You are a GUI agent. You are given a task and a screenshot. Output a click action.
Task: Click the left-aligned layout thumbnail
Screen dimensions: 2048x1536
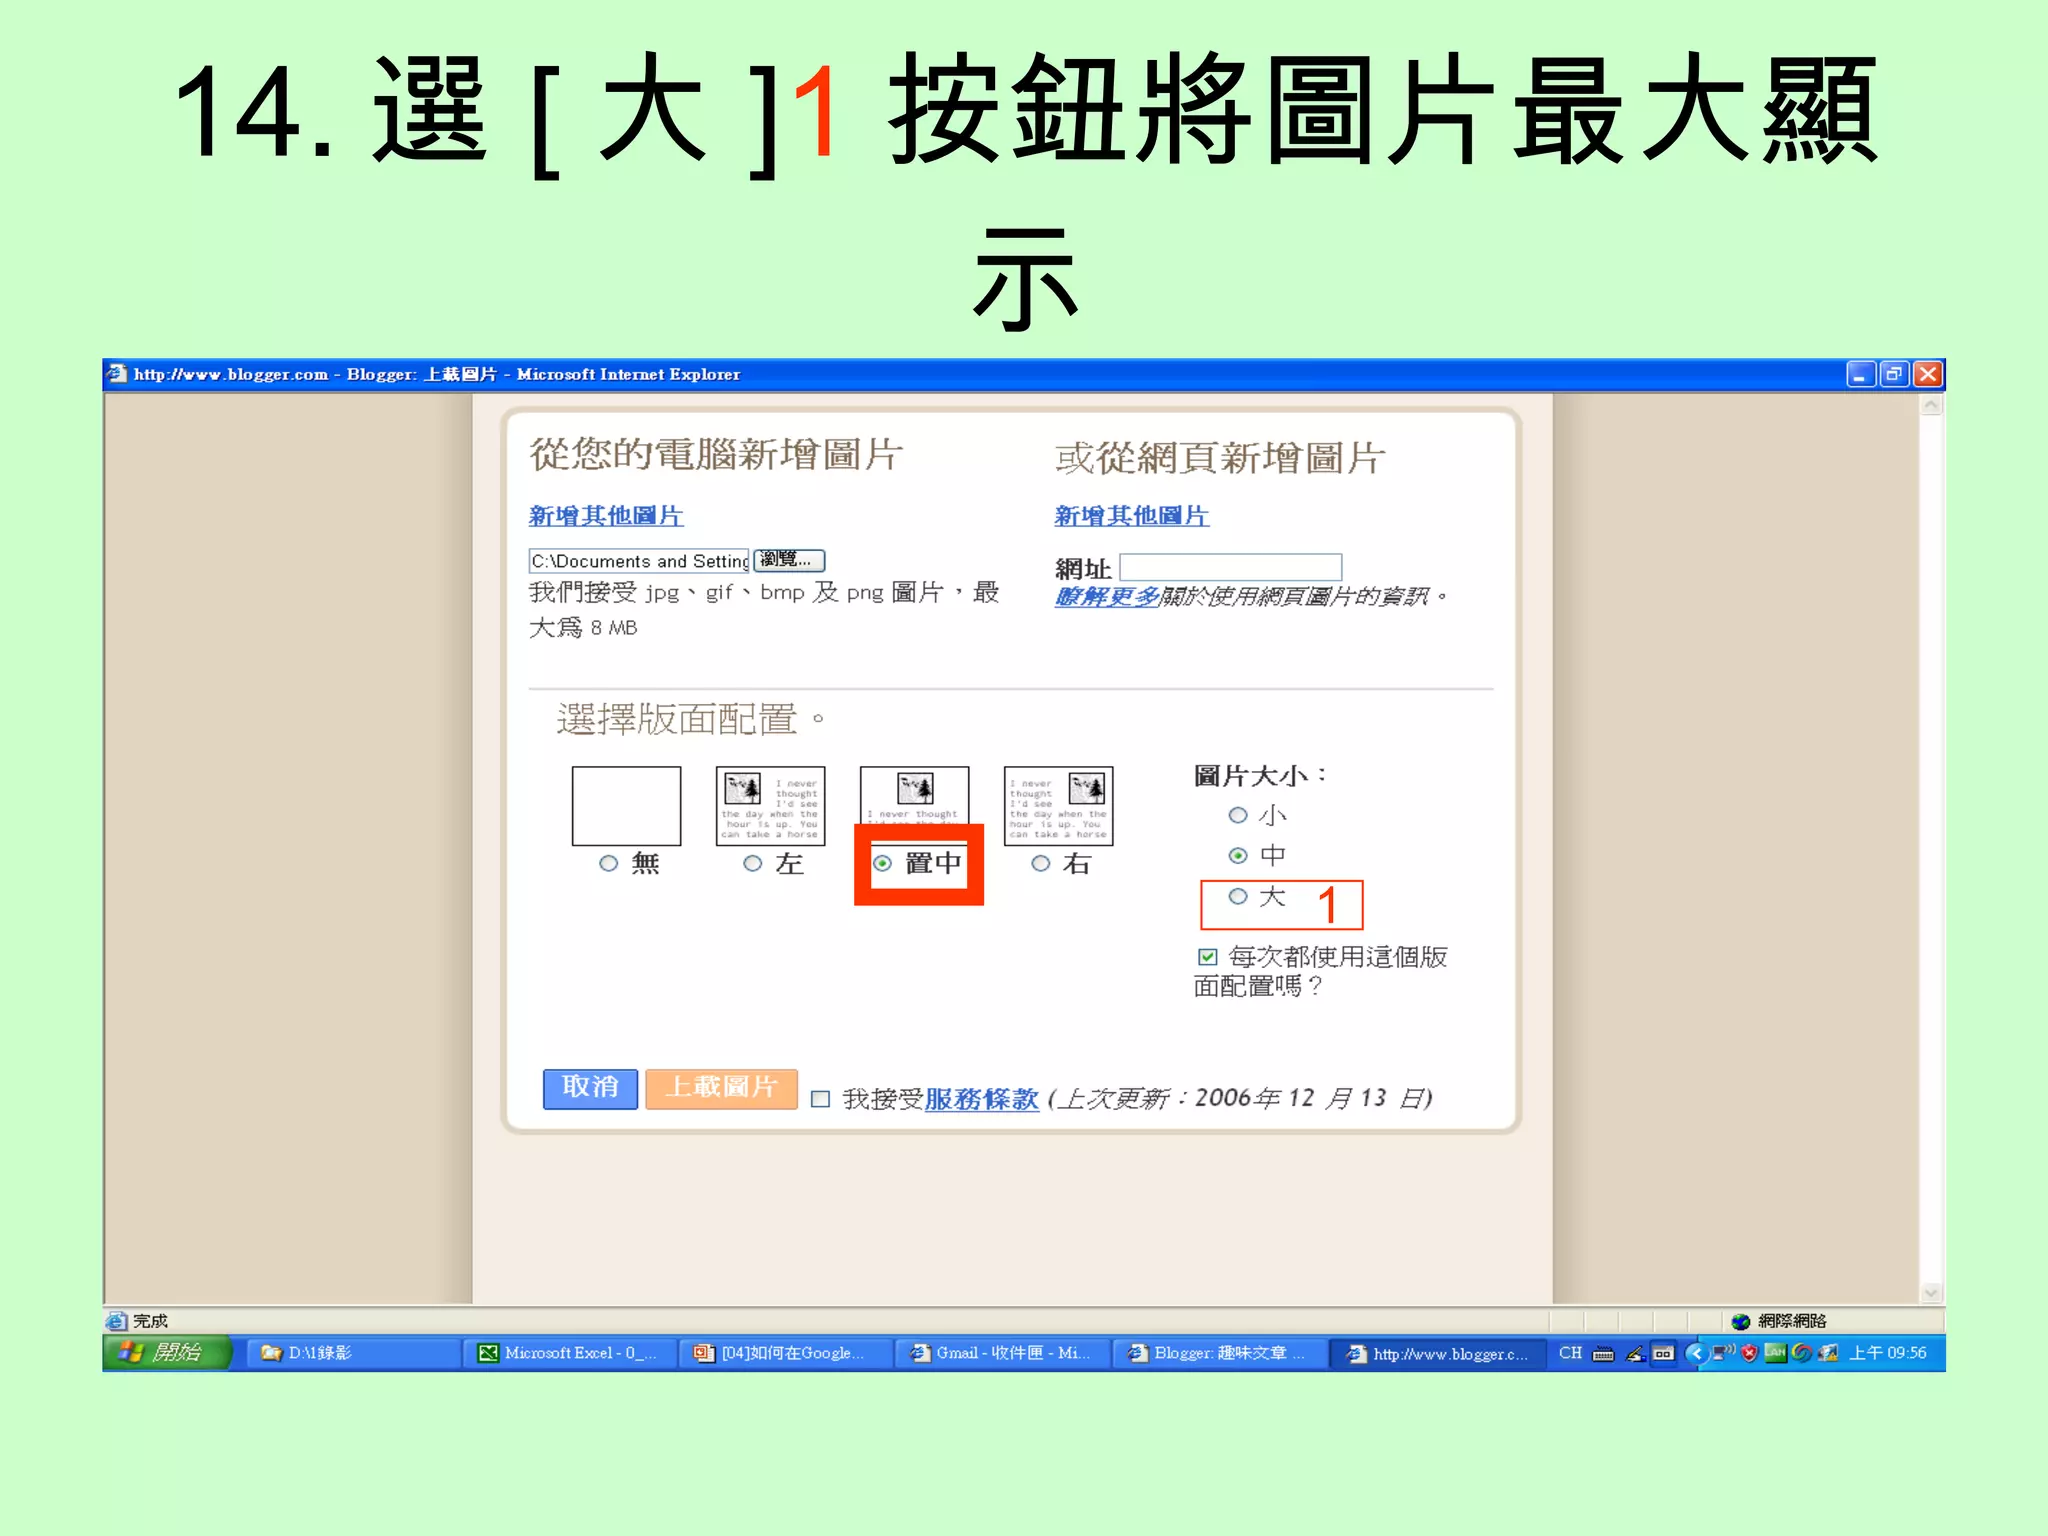point(770,806)
